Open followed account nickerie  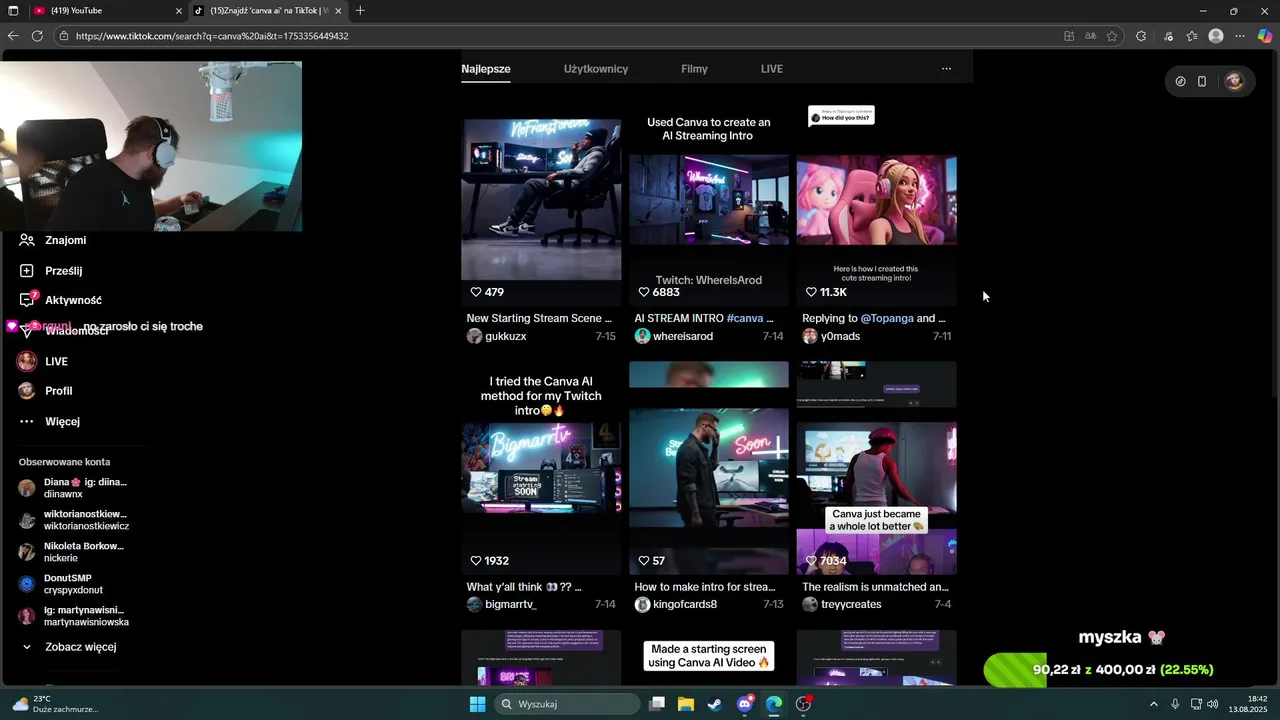pos(72,552)
